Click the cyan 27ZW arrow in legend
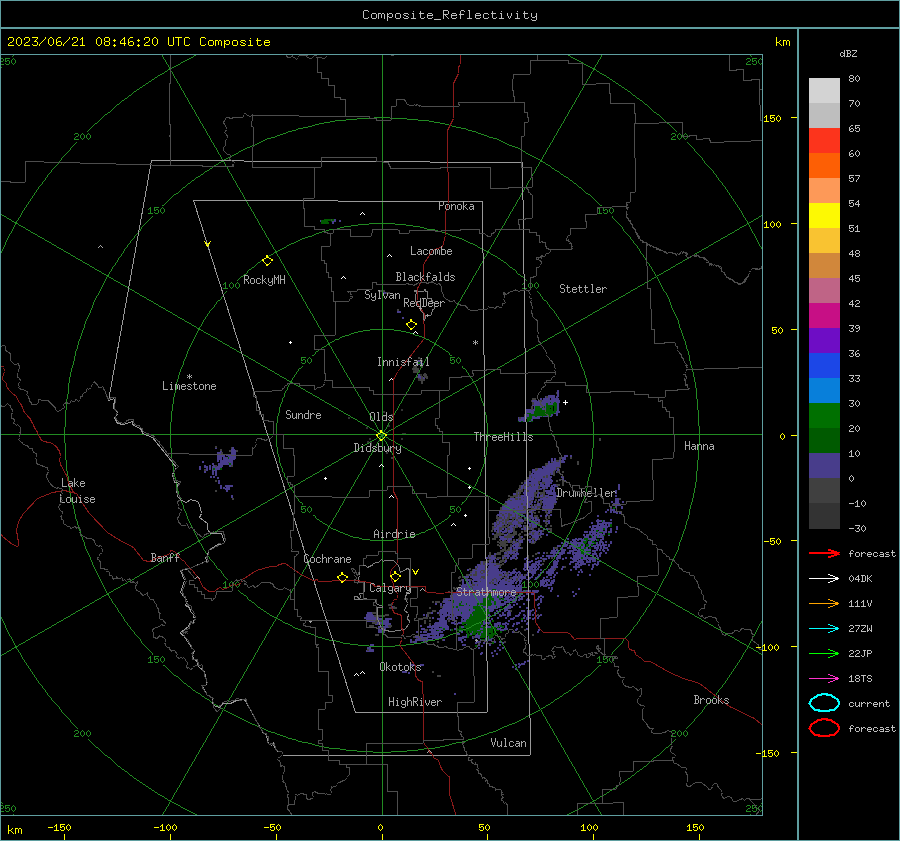 pos(824,629)
